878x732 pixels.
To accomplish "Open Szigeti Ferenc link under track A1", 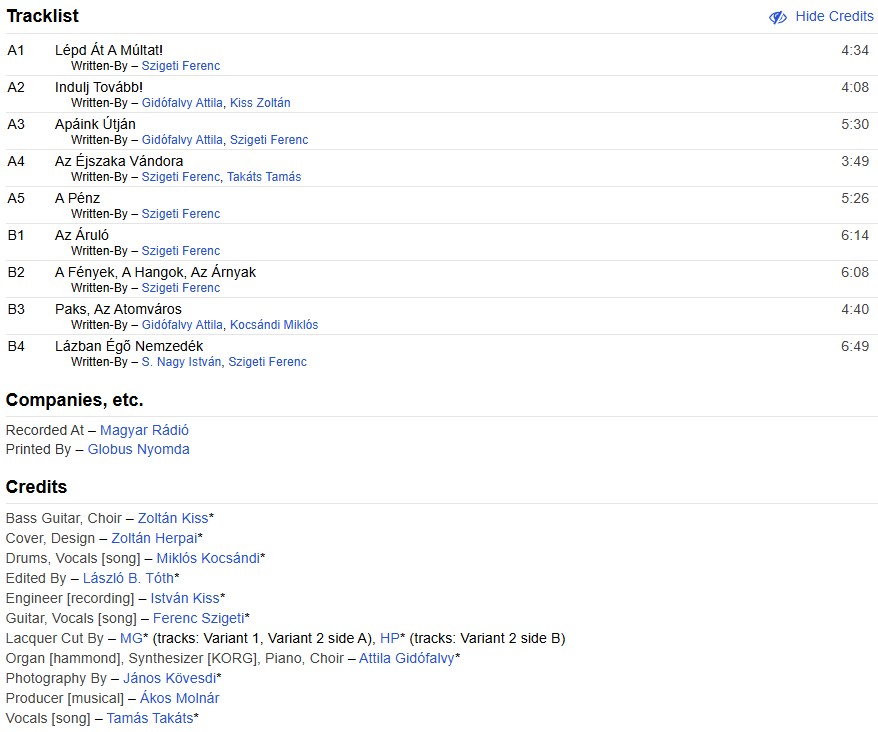I will tap(180, 66).
